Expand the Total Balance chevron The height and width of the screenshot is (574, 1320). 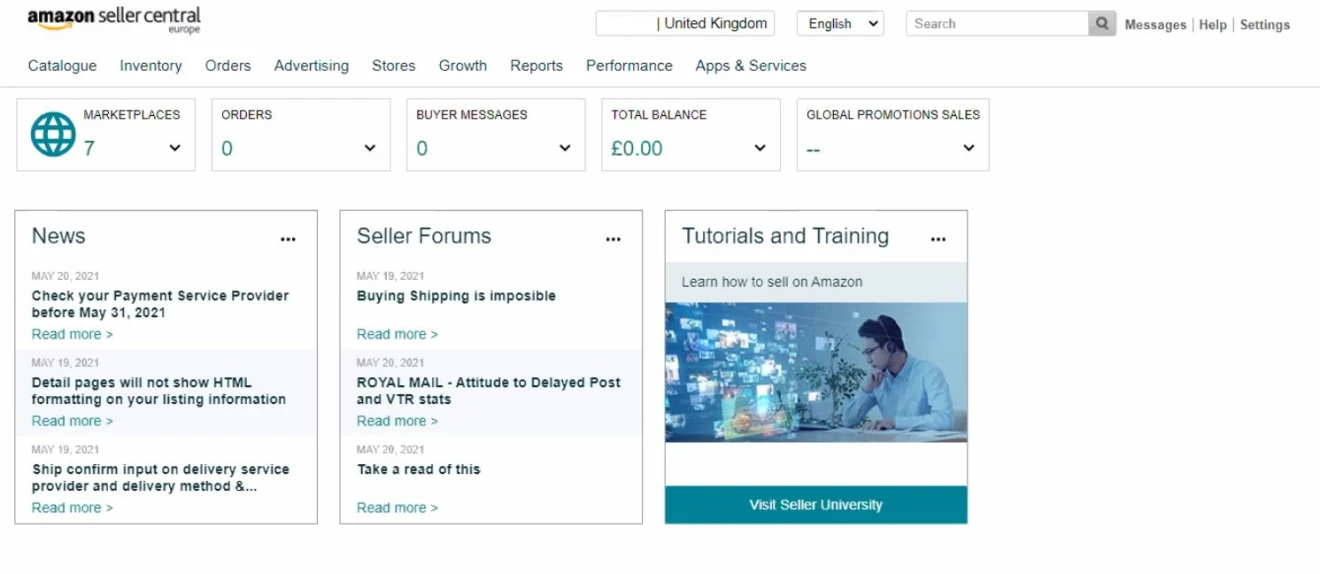pyautogui.click(x=760, y=148)
